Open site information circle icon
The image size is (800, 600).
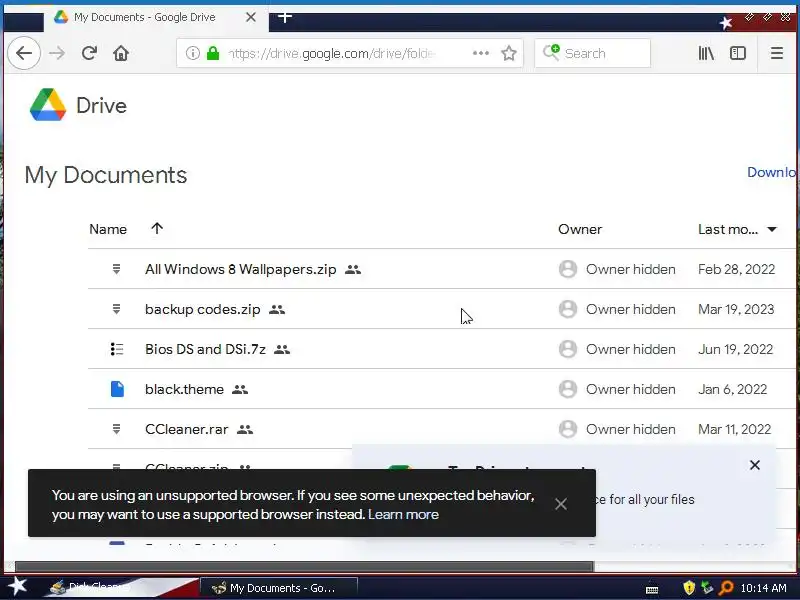(192, 53)
